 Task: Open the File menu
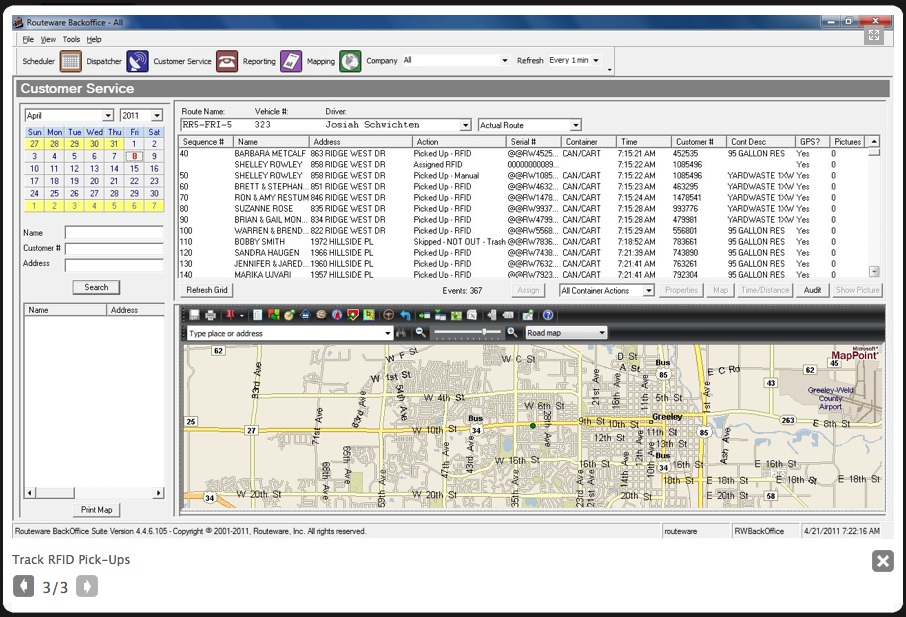tap(28, 39)
